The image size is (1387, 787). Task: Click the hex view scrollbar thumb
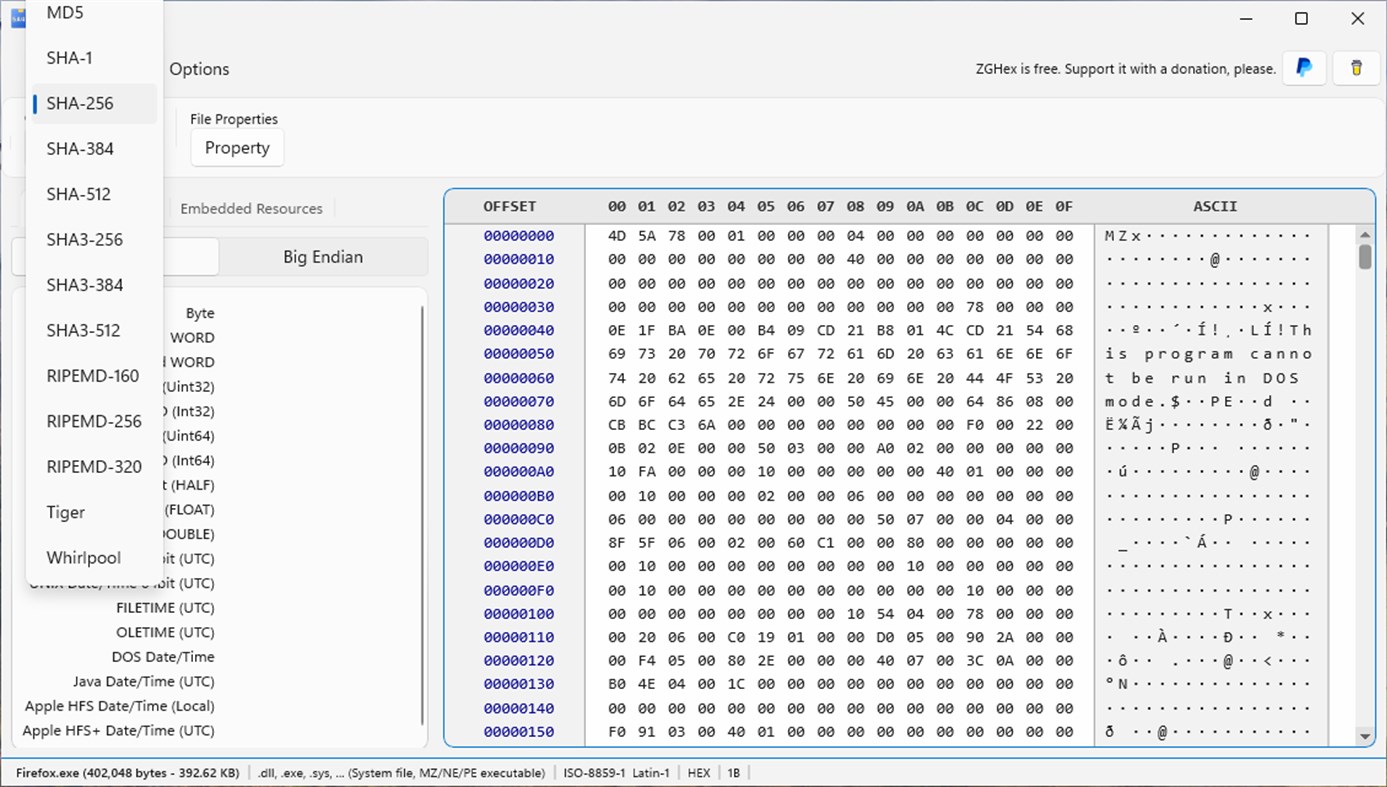pyautogui.click(x=1365, y=257)
